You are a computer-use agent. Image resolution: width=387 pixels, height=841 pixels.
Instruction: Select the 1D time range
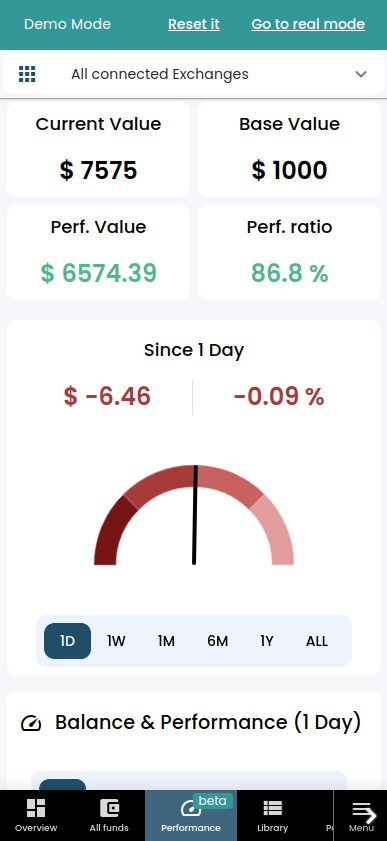point(68,641)
